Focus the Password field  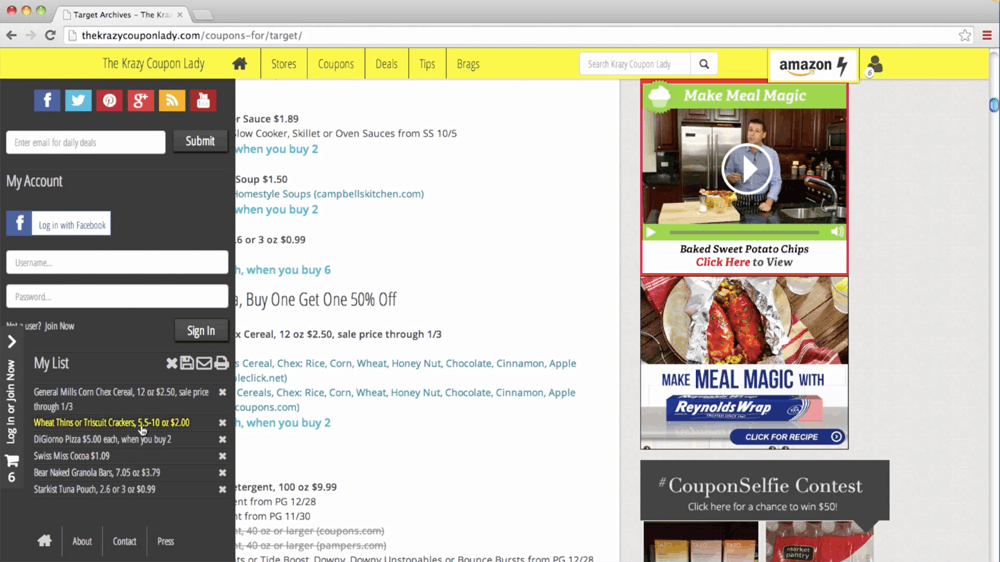pos(117,296)
